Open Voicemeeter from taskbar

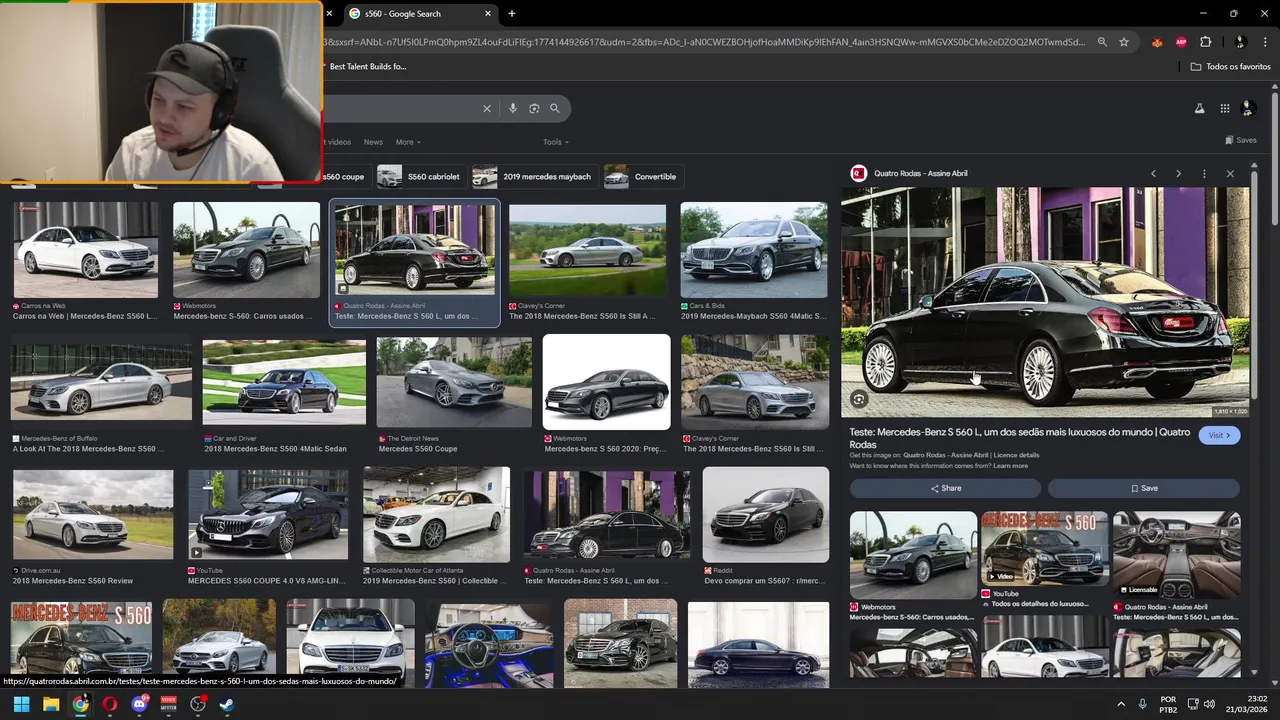pyautogui.click(x=168, y=704)
